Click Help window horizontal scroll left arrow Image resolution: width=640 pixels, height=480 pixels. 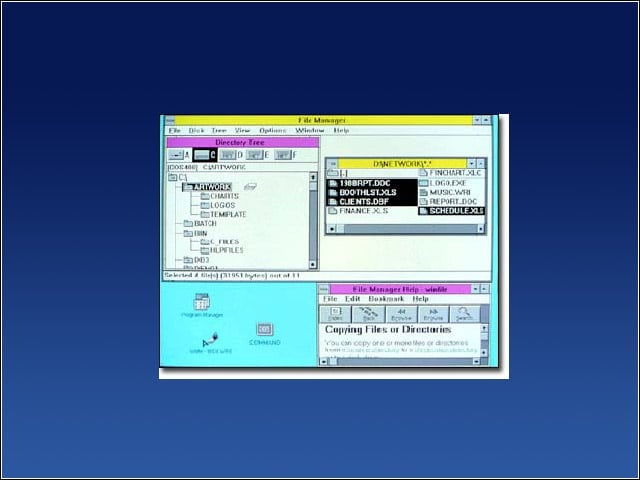tap(323, 362)
